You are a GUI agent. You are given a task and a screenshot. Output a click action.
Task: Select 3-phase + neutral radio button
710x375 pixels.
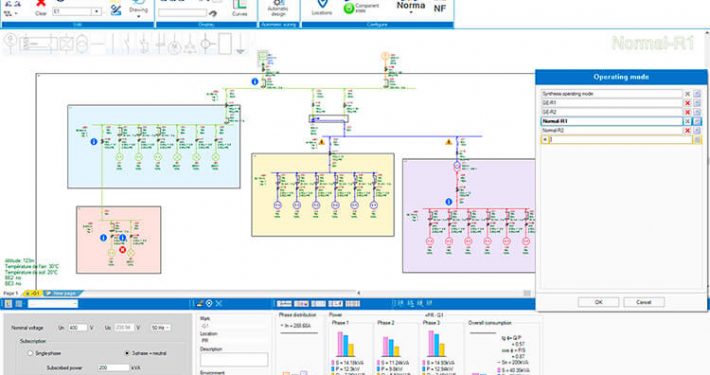(x=127, y=353)
